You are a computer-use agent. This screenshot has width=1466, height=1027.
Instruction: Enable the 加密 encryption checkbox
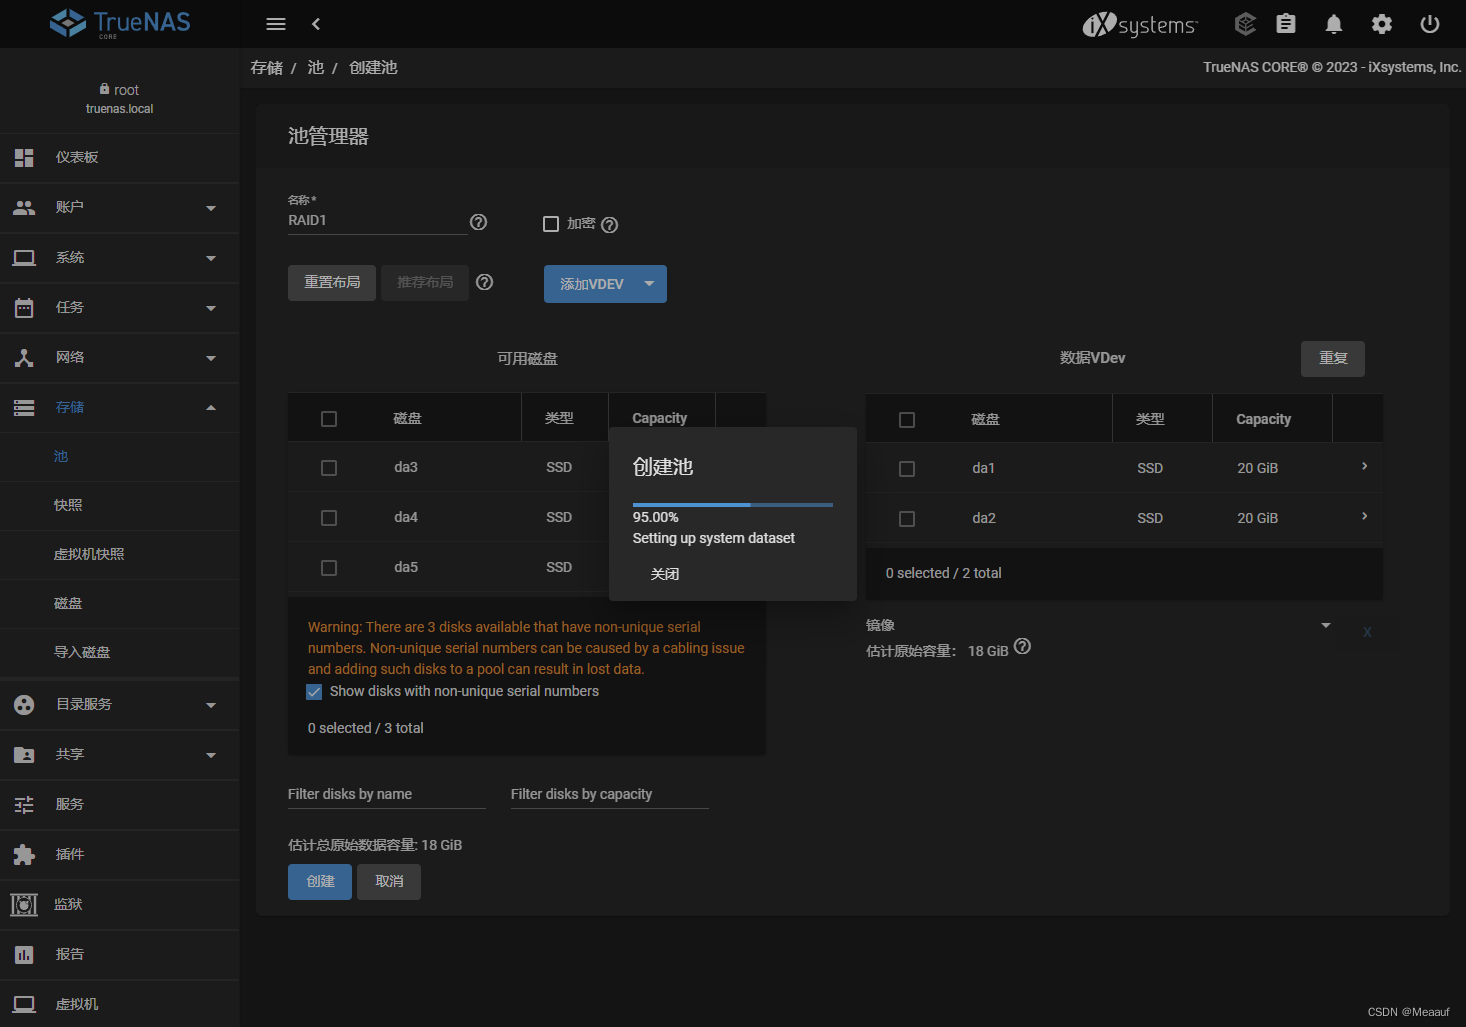551,224
